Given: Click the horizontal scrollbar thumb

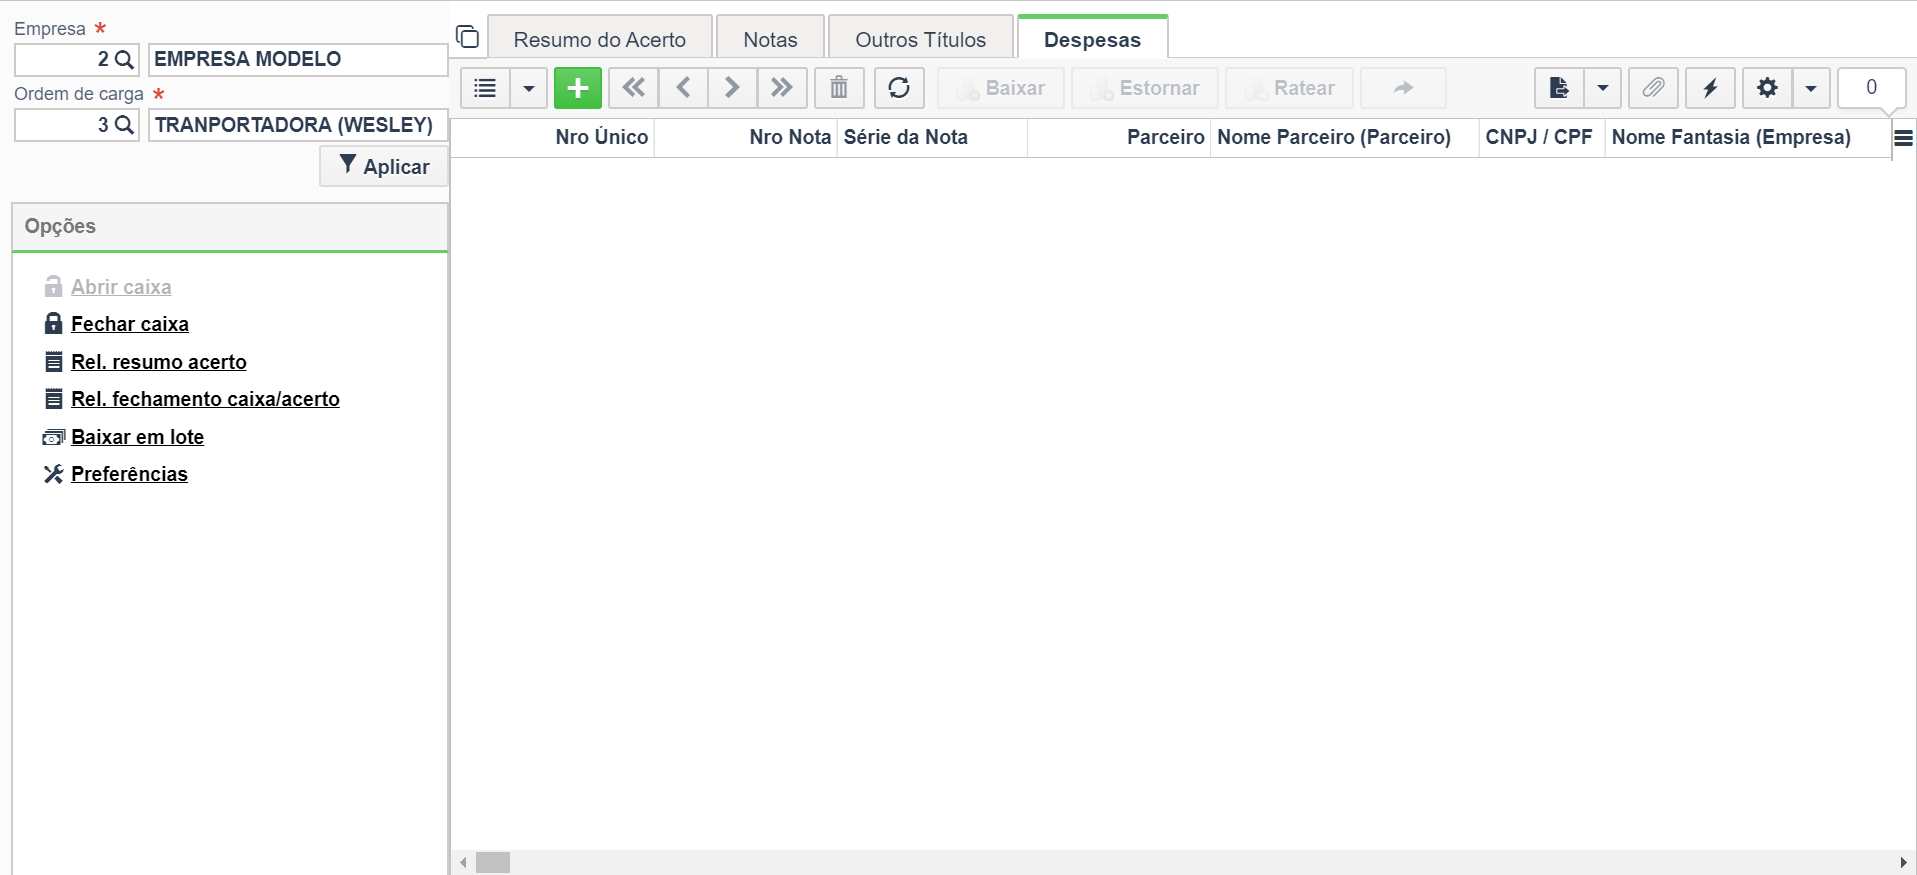Looking at the screenshot, I should coord(493,862).
